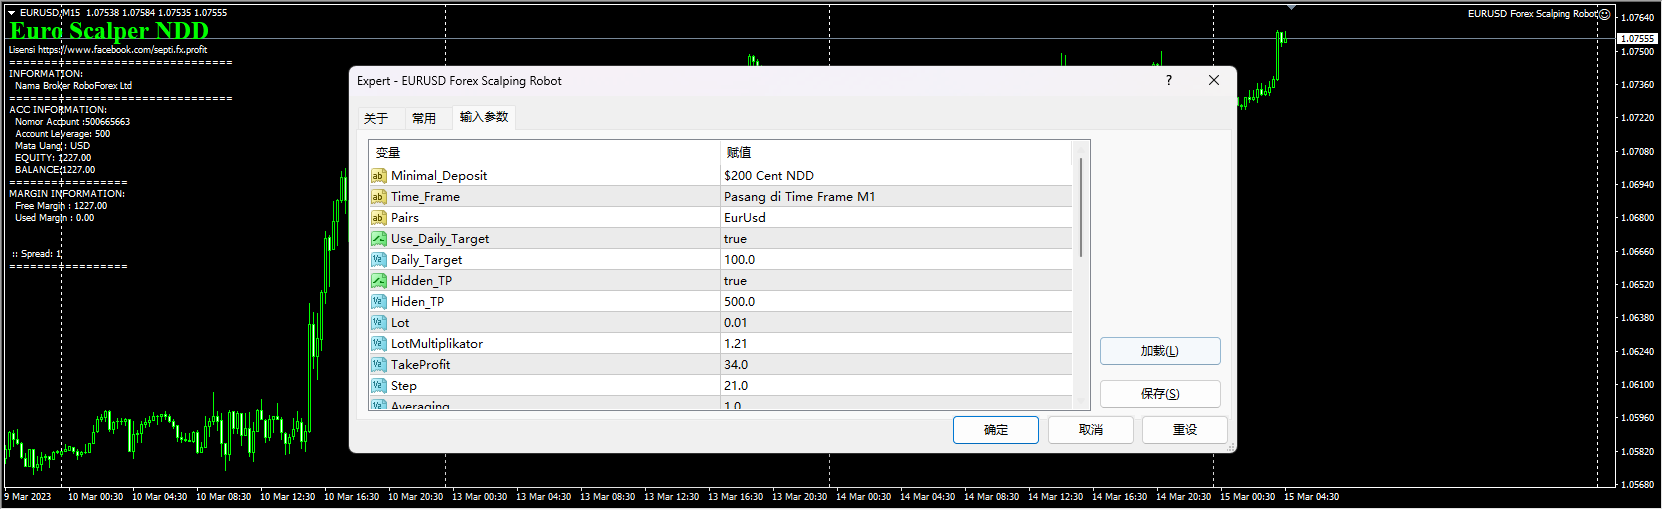Image resolution: width=1663 pixels, height=510 pixels.
Task: Select the Daily_Target variable name
Action: click(x=426, y=260)
